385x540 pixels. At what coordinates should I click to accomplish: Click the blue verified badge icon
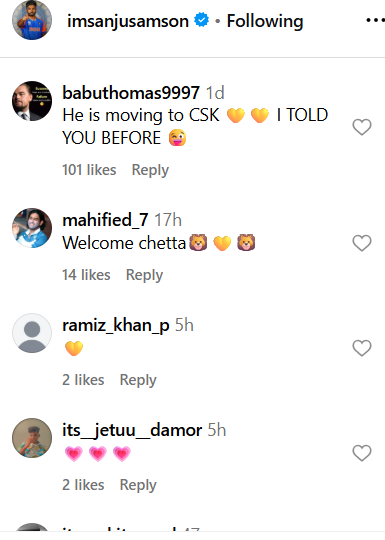click(201, 20)
